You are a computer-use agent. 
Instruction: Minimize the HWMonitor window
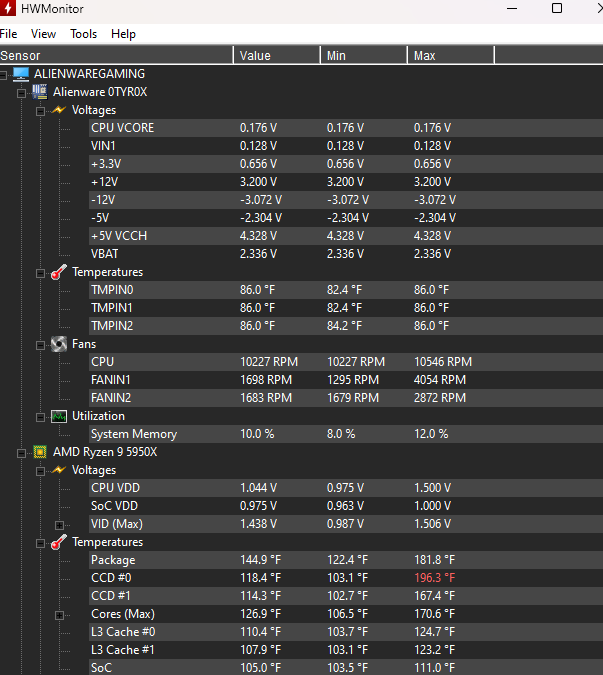[512, 8]
